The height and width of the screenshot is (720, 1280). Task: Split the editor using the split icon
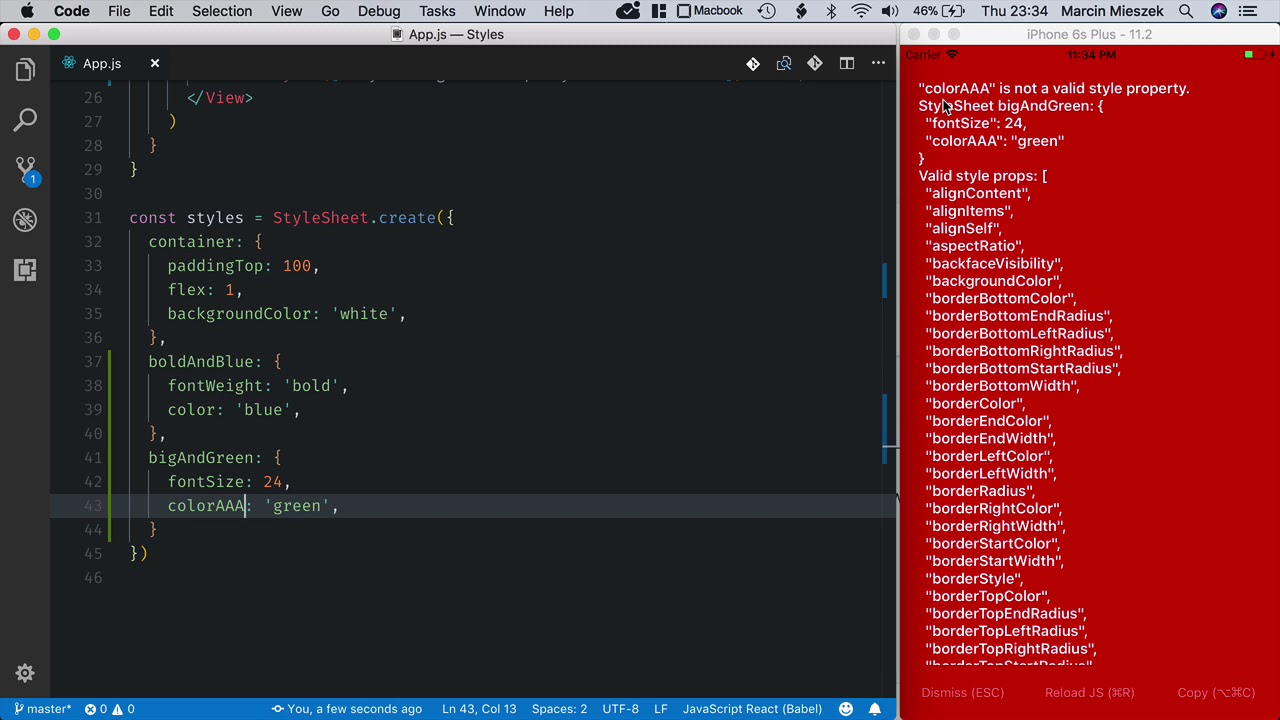pyautogui.click(x=847, y=63)
